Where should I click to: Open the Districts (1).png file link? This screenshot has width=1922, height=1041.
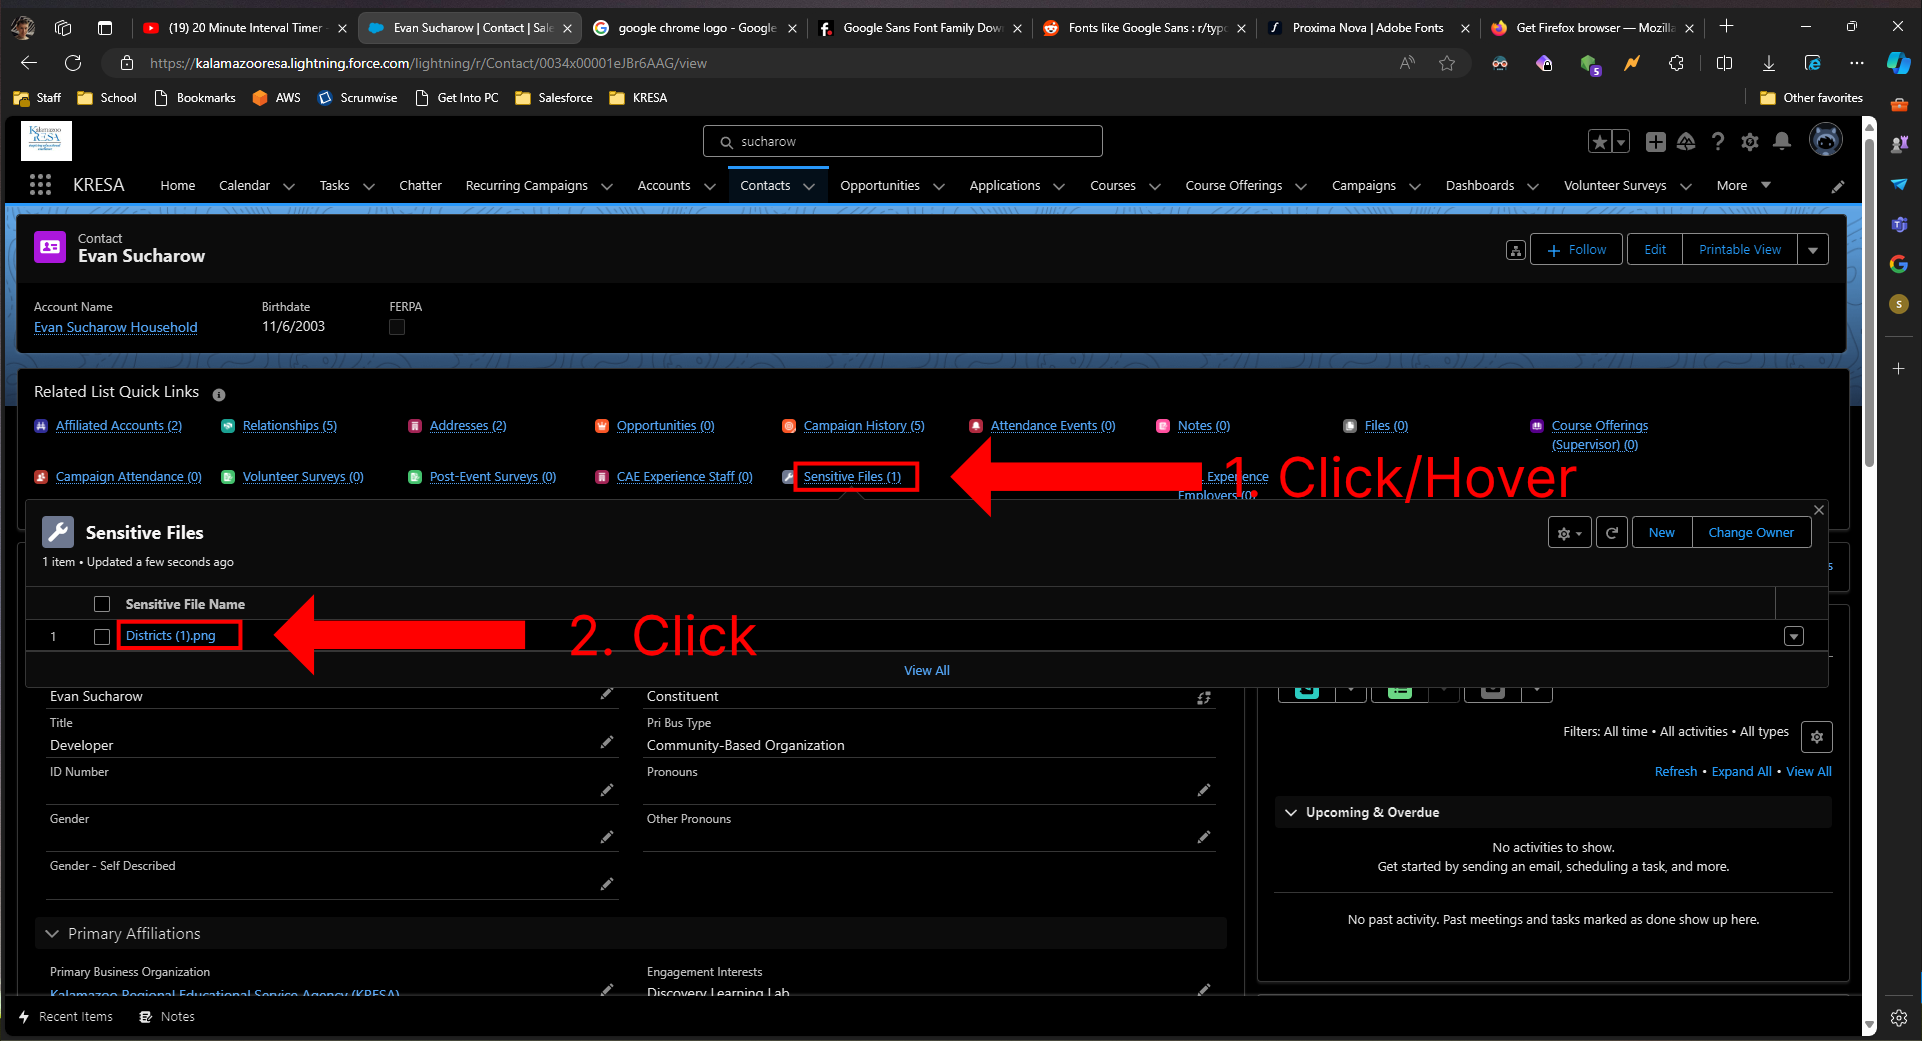tap(171, 636)
